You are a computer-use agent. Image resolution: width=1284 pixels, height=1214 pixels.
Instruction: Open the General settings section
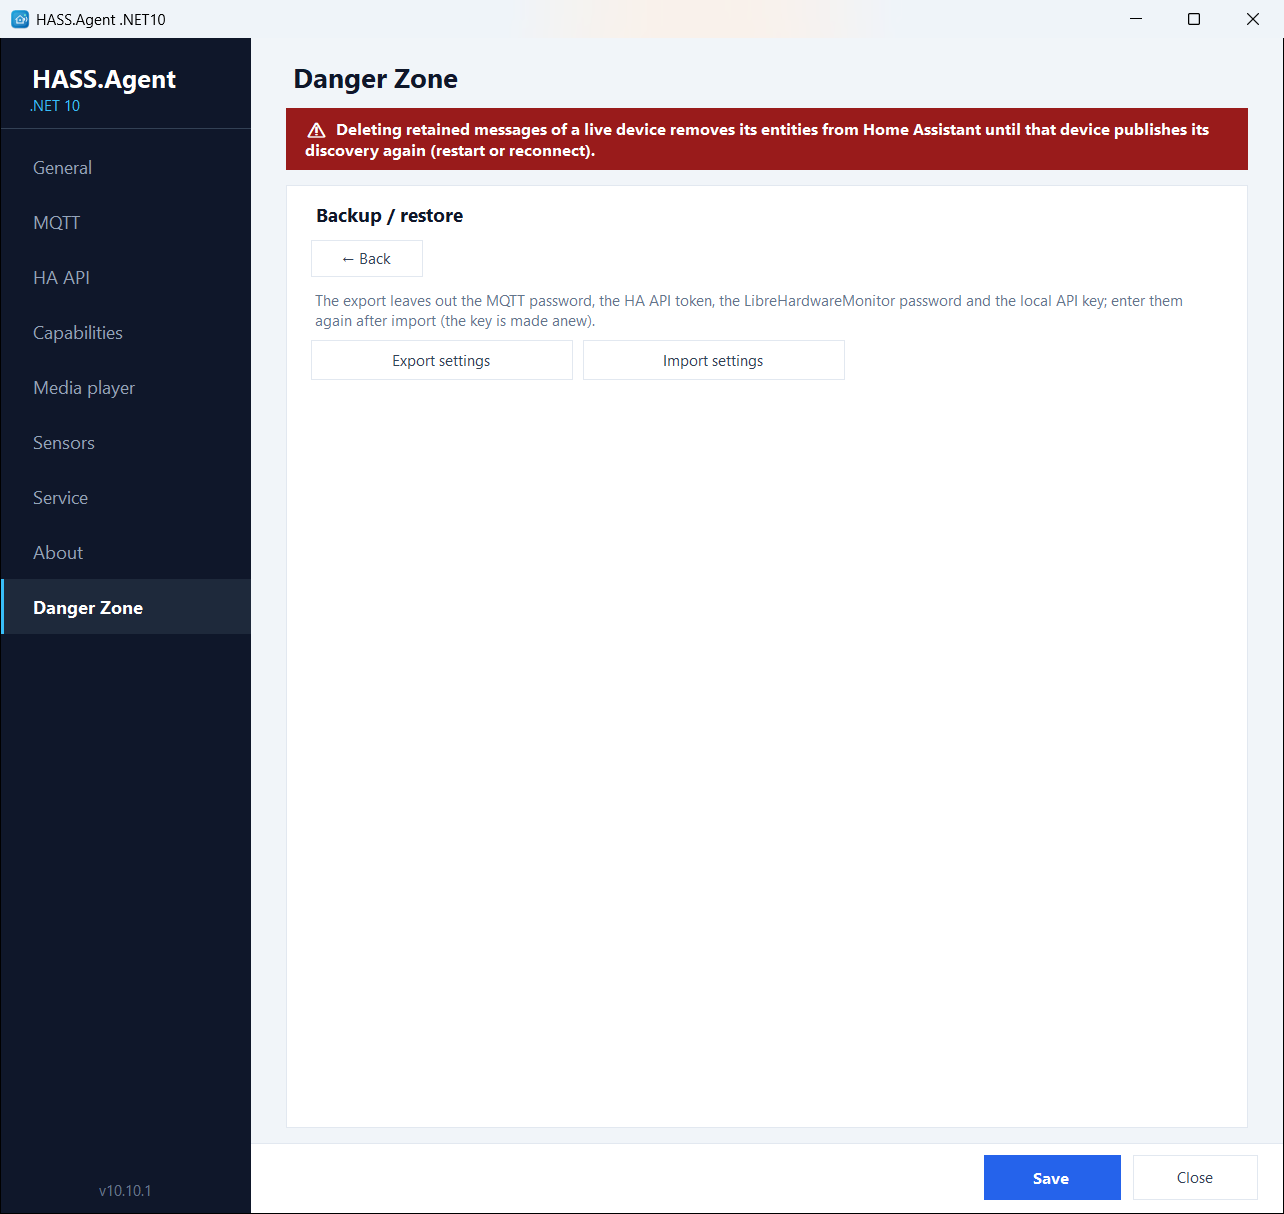(x=126, y=168)
